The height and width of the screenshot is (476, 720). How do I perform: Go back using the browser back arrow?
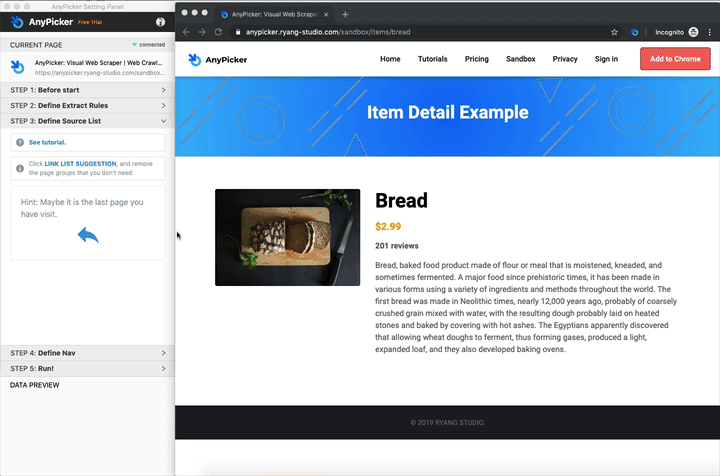186,32
